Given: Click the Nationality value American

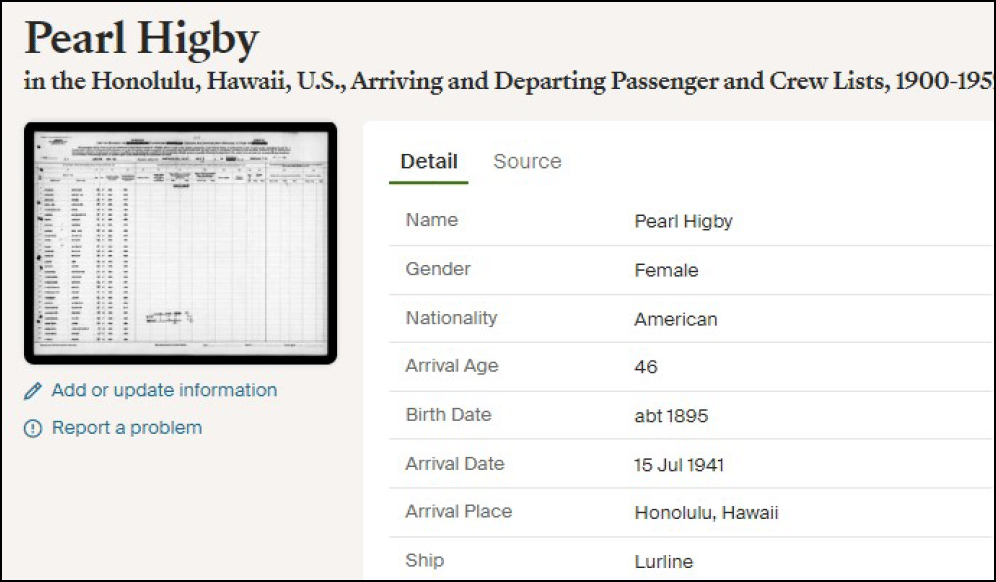Looking at the screenshot, I should coord(676,319).
